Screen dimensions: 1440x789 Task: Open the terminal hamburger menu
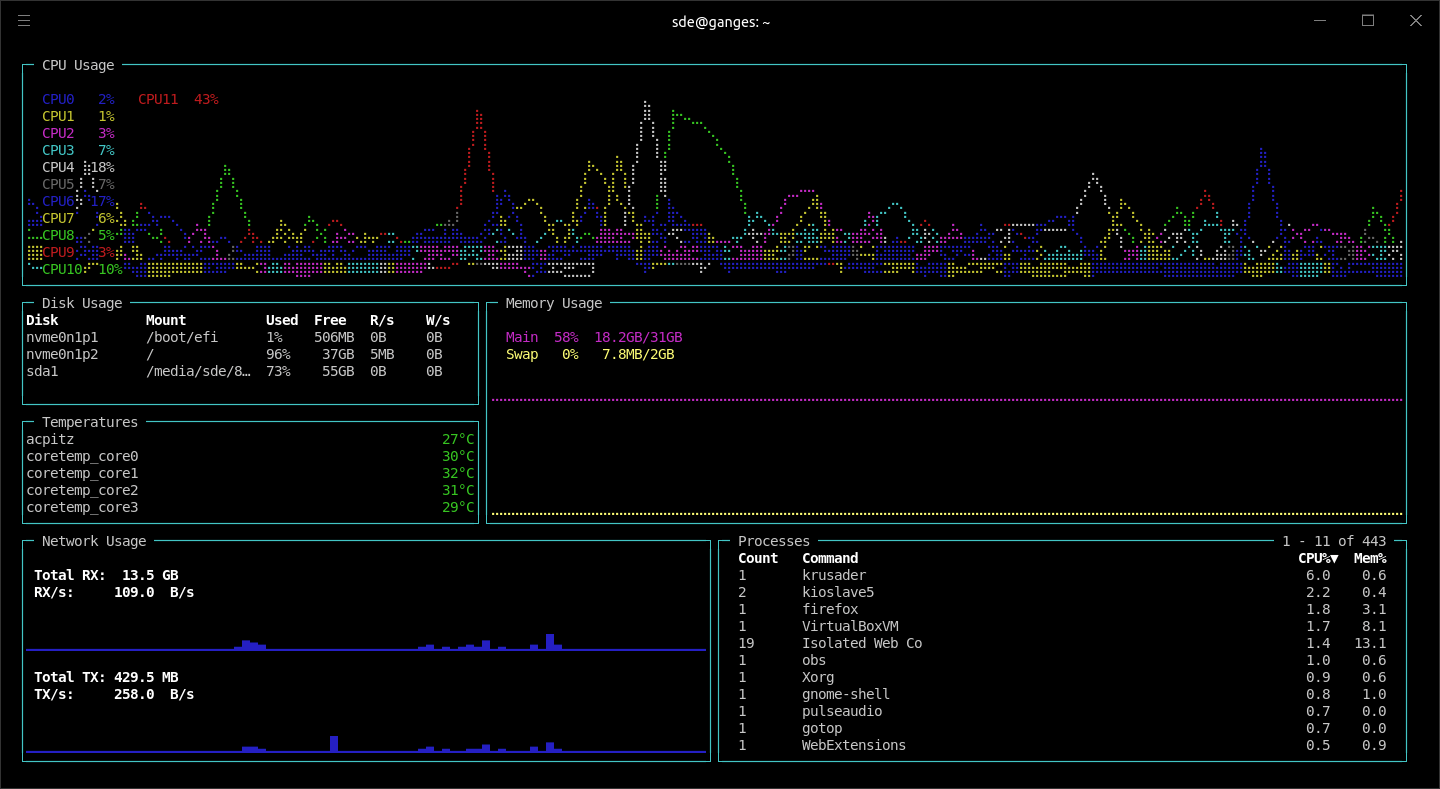(24, 21)
